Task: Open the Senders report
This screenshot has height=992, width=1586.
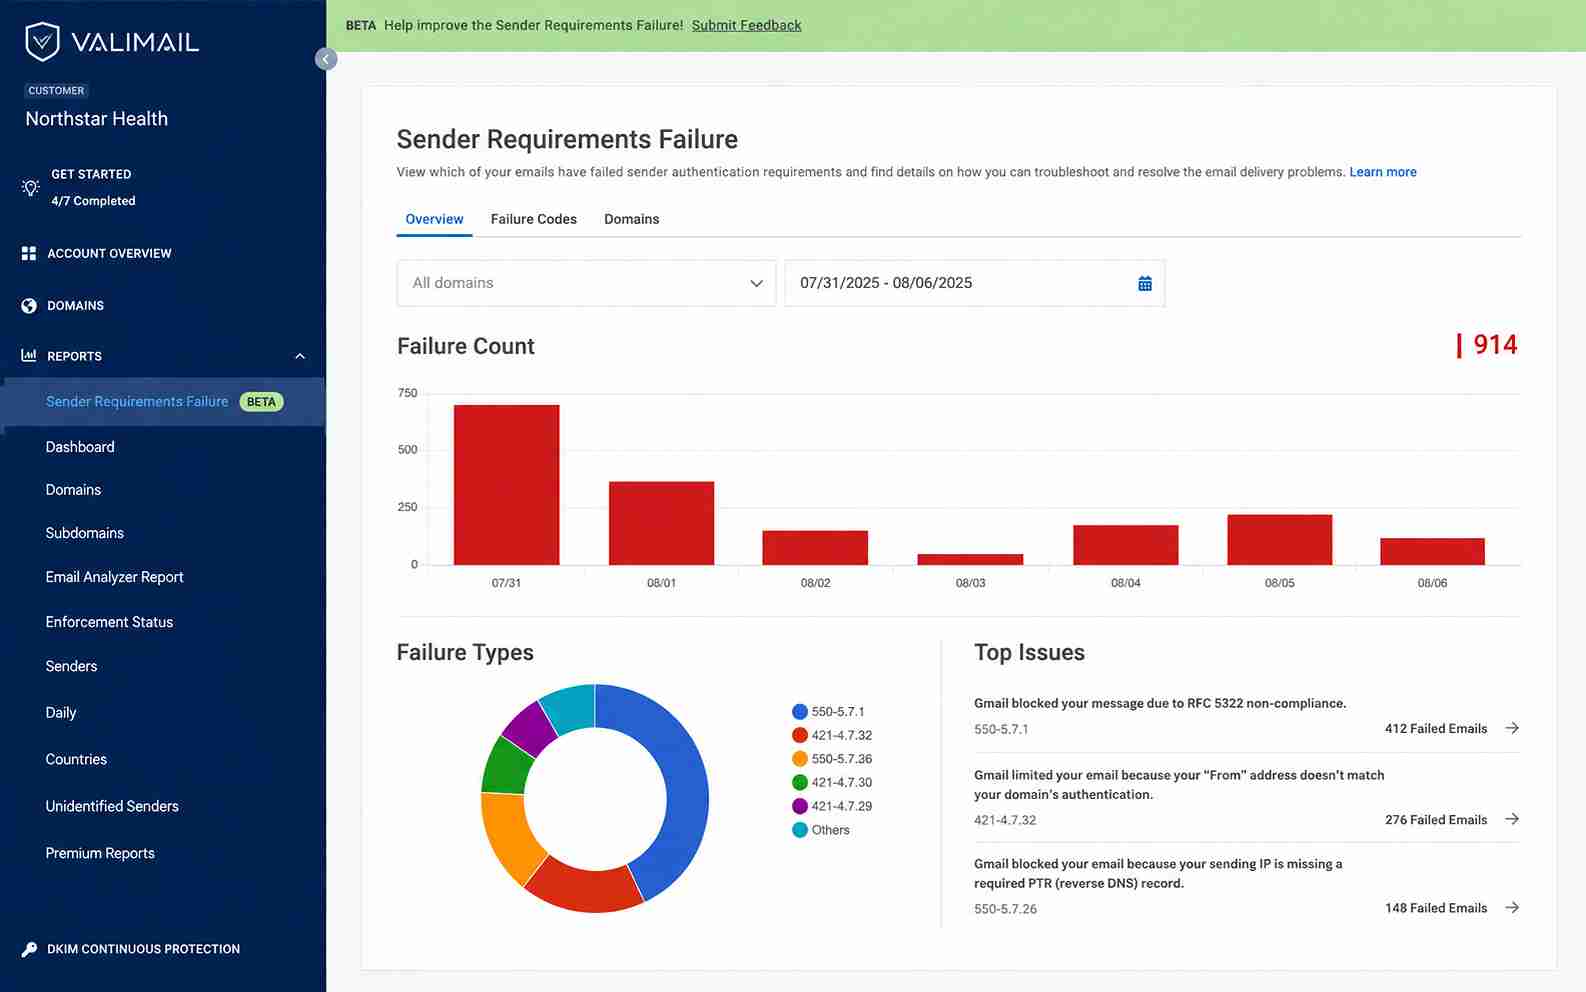Action: pyautogui.click(x=71, y=666)
